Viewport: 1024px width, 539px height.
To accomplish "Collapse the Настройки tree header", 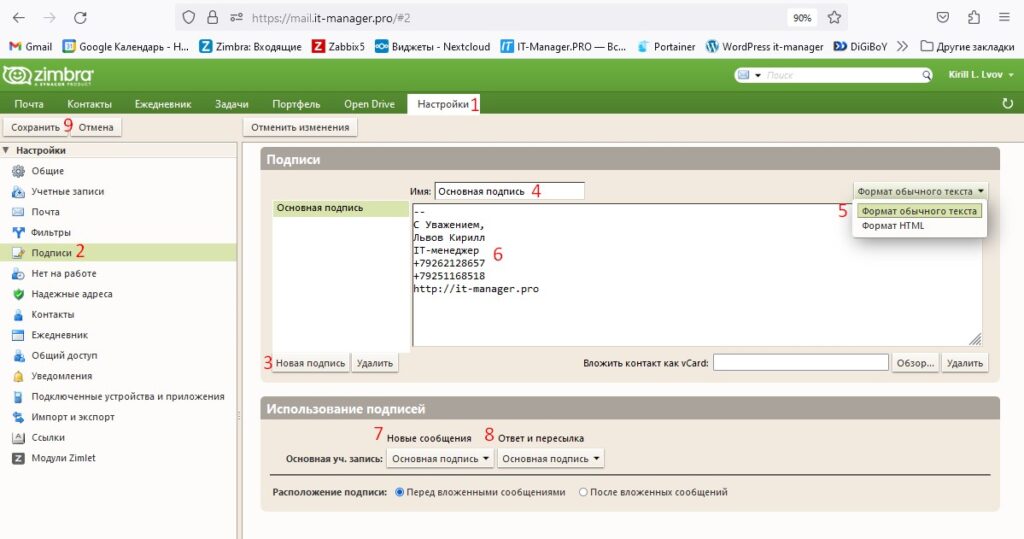I will (6, 150).
